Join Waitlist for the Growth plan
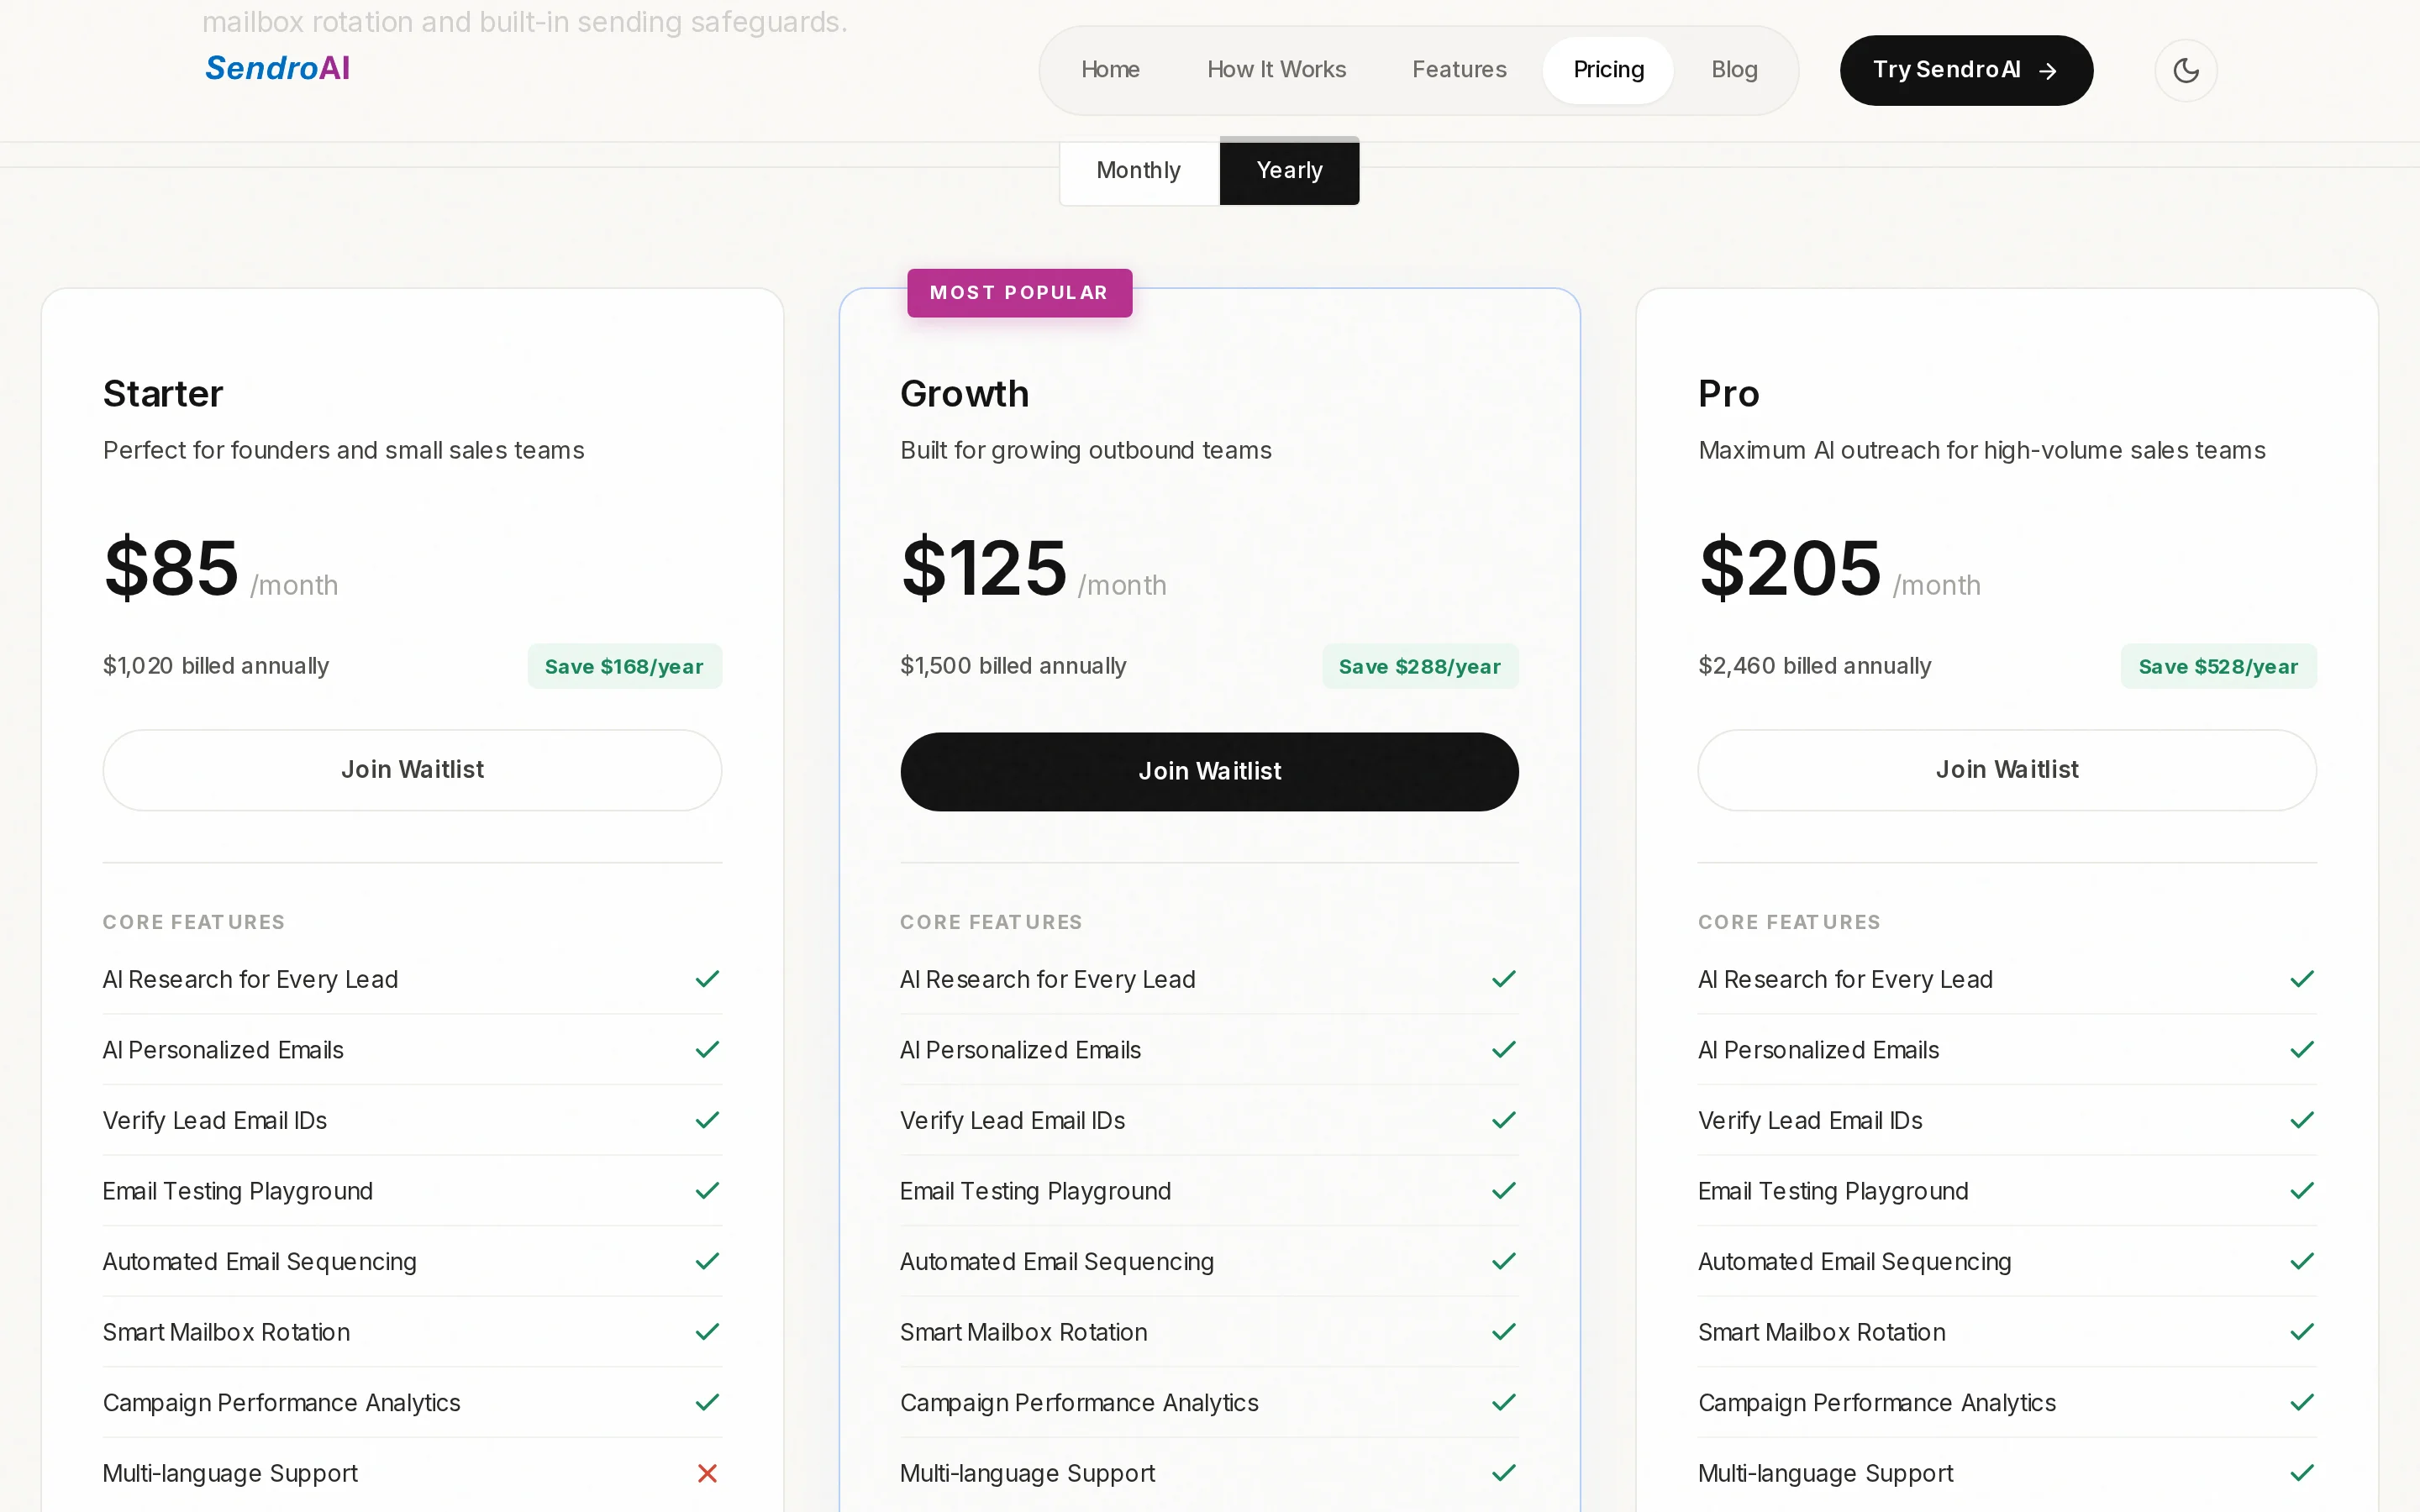The height and width of the screenshot is (1512, 2420). click(x=1209, y=771)
